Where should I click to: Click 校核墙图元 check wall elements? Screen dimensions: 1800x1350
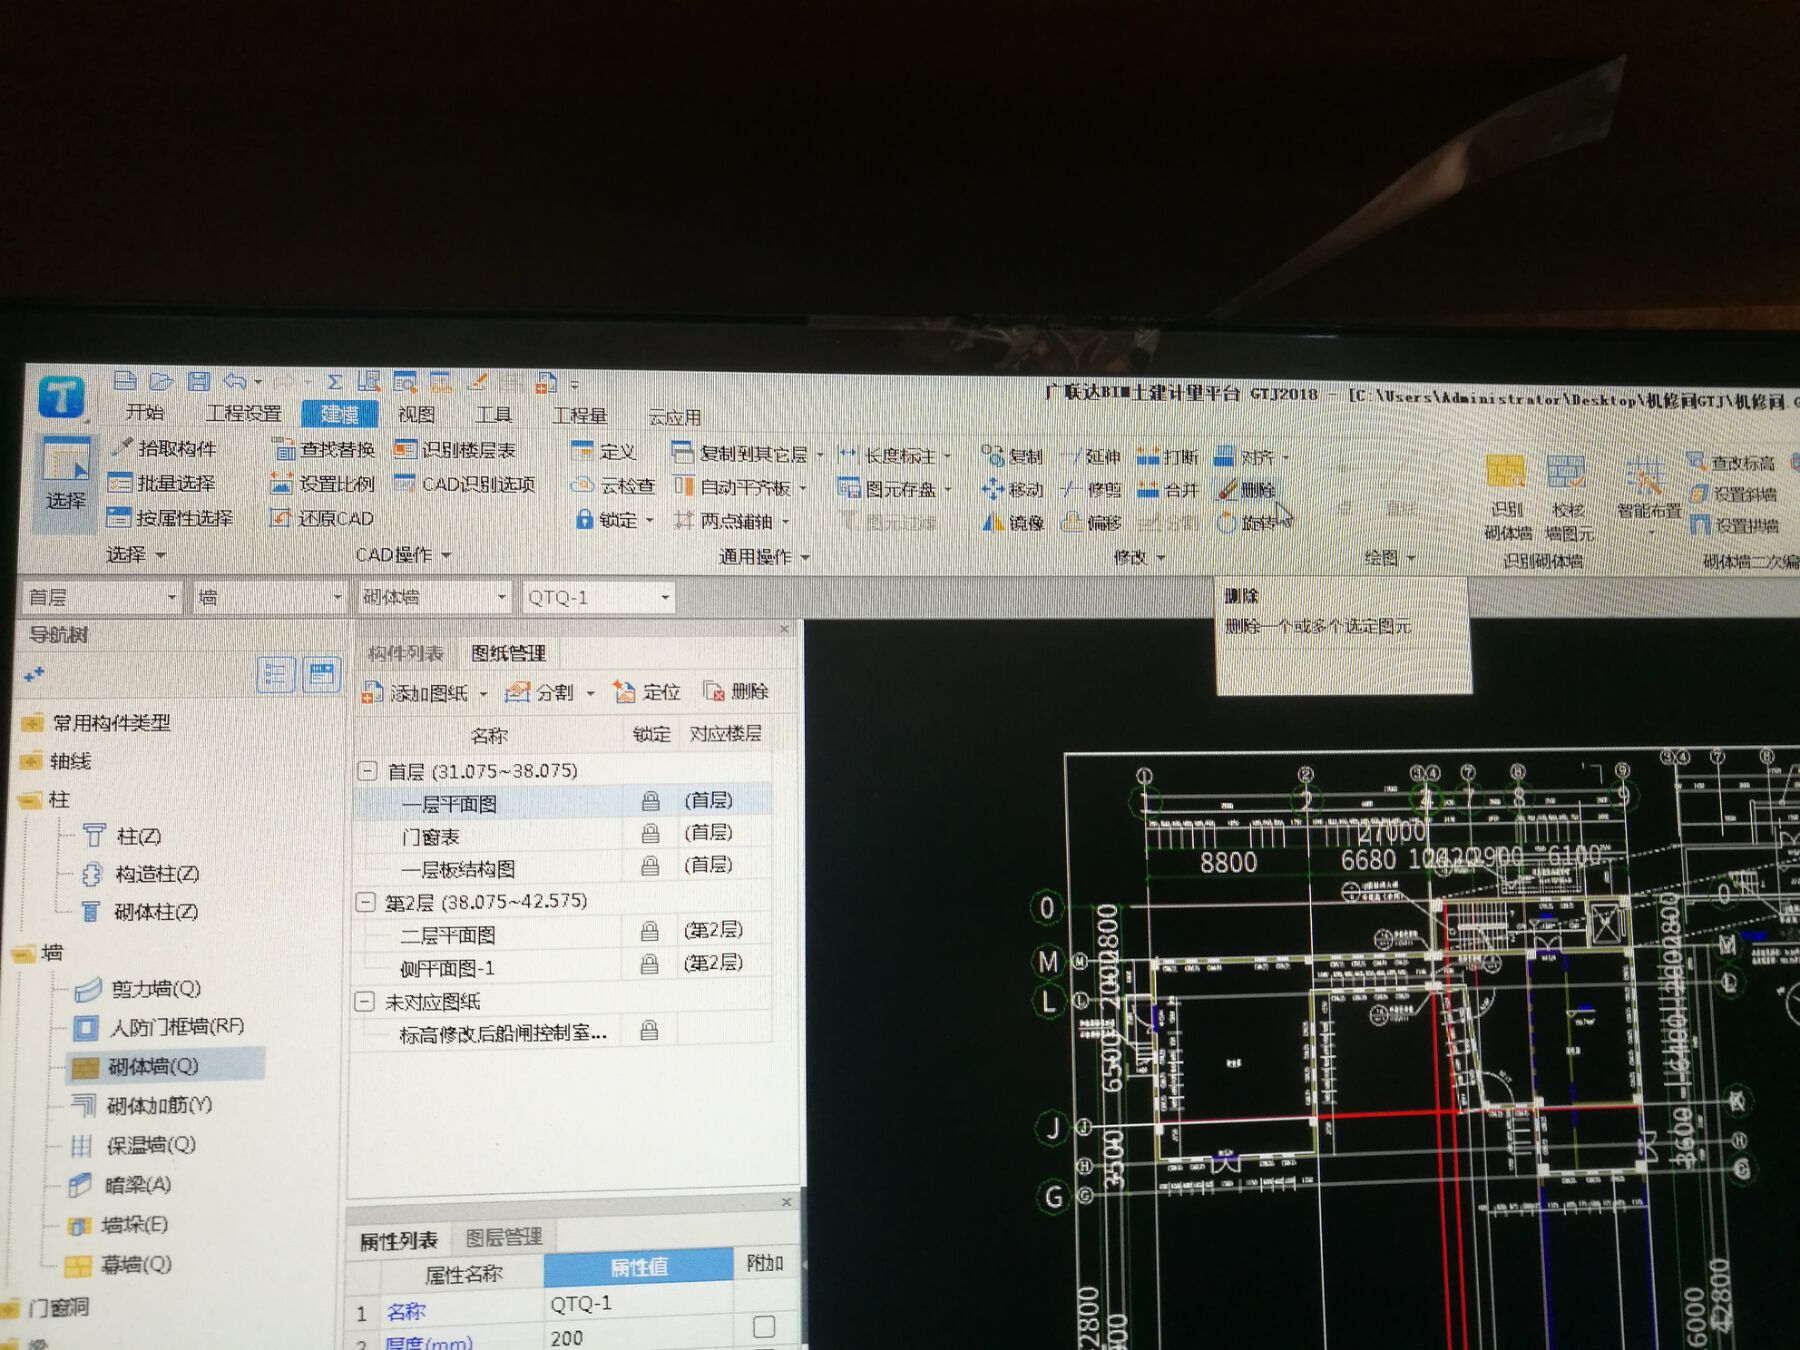tap(1567, 497)
